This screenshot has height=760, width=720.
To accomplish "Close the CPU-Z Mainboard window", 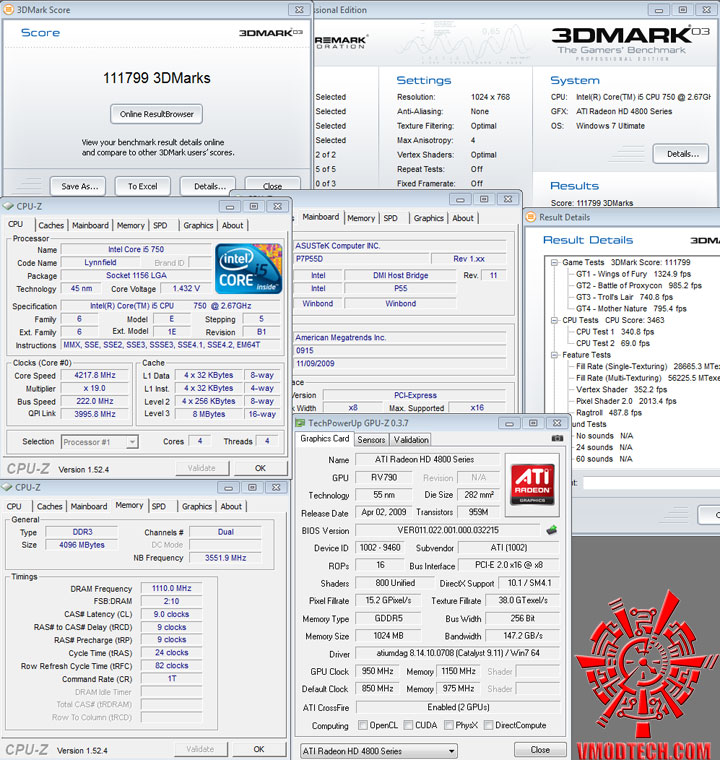I will click(508, 199).
